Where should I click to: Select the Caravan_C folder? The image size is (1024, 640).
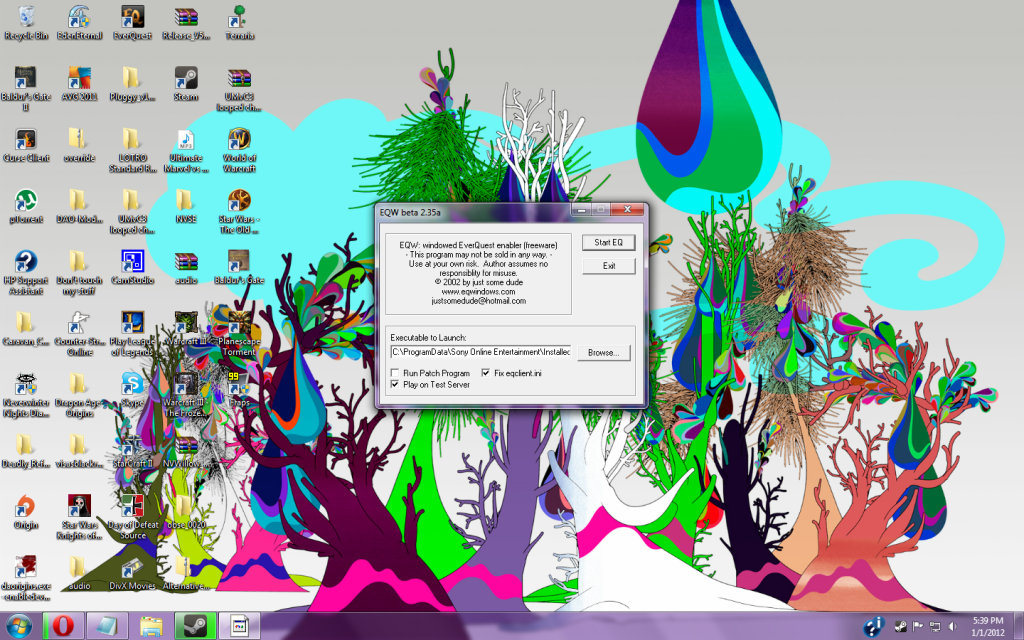(x=26, y=329)
